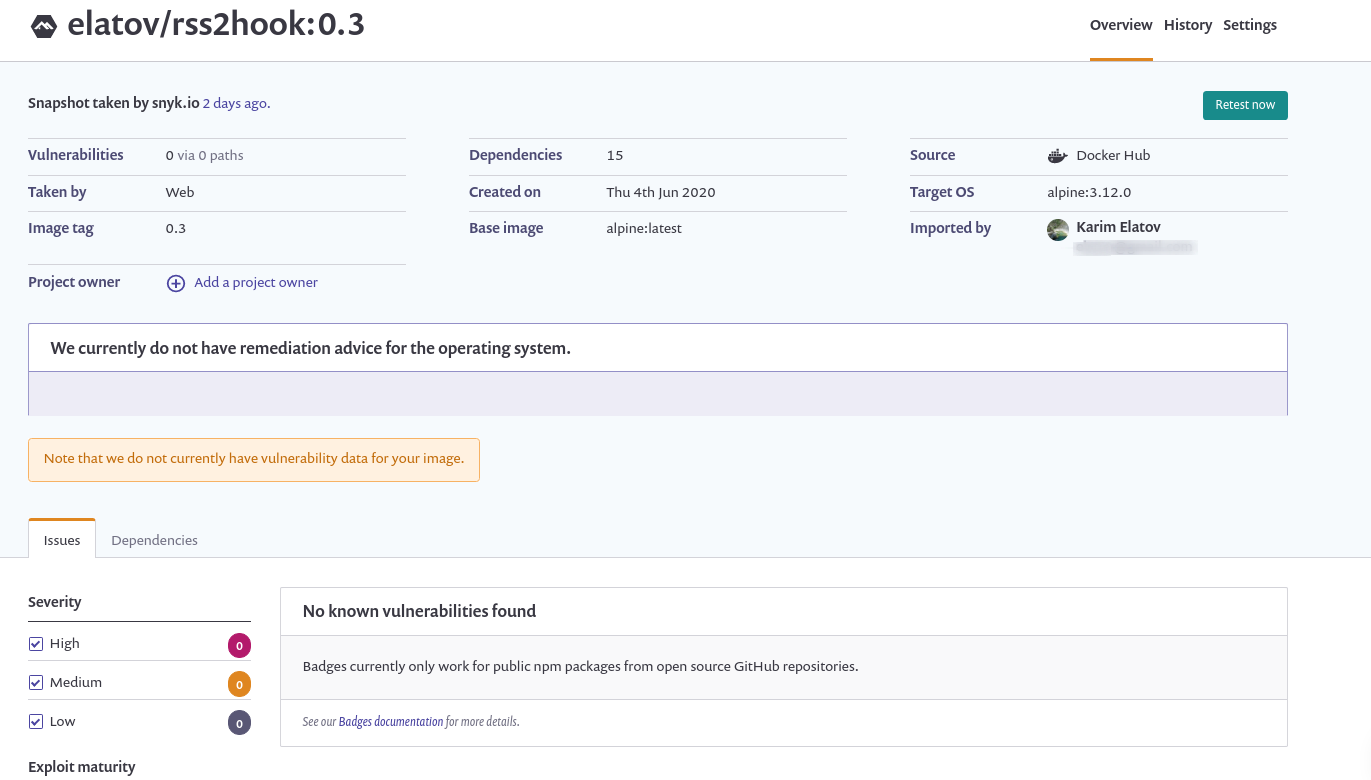Image resolution: width=1371 pixels, height=780 pixels.
Task: Click the Target OS label
Action: coord(942,192)
